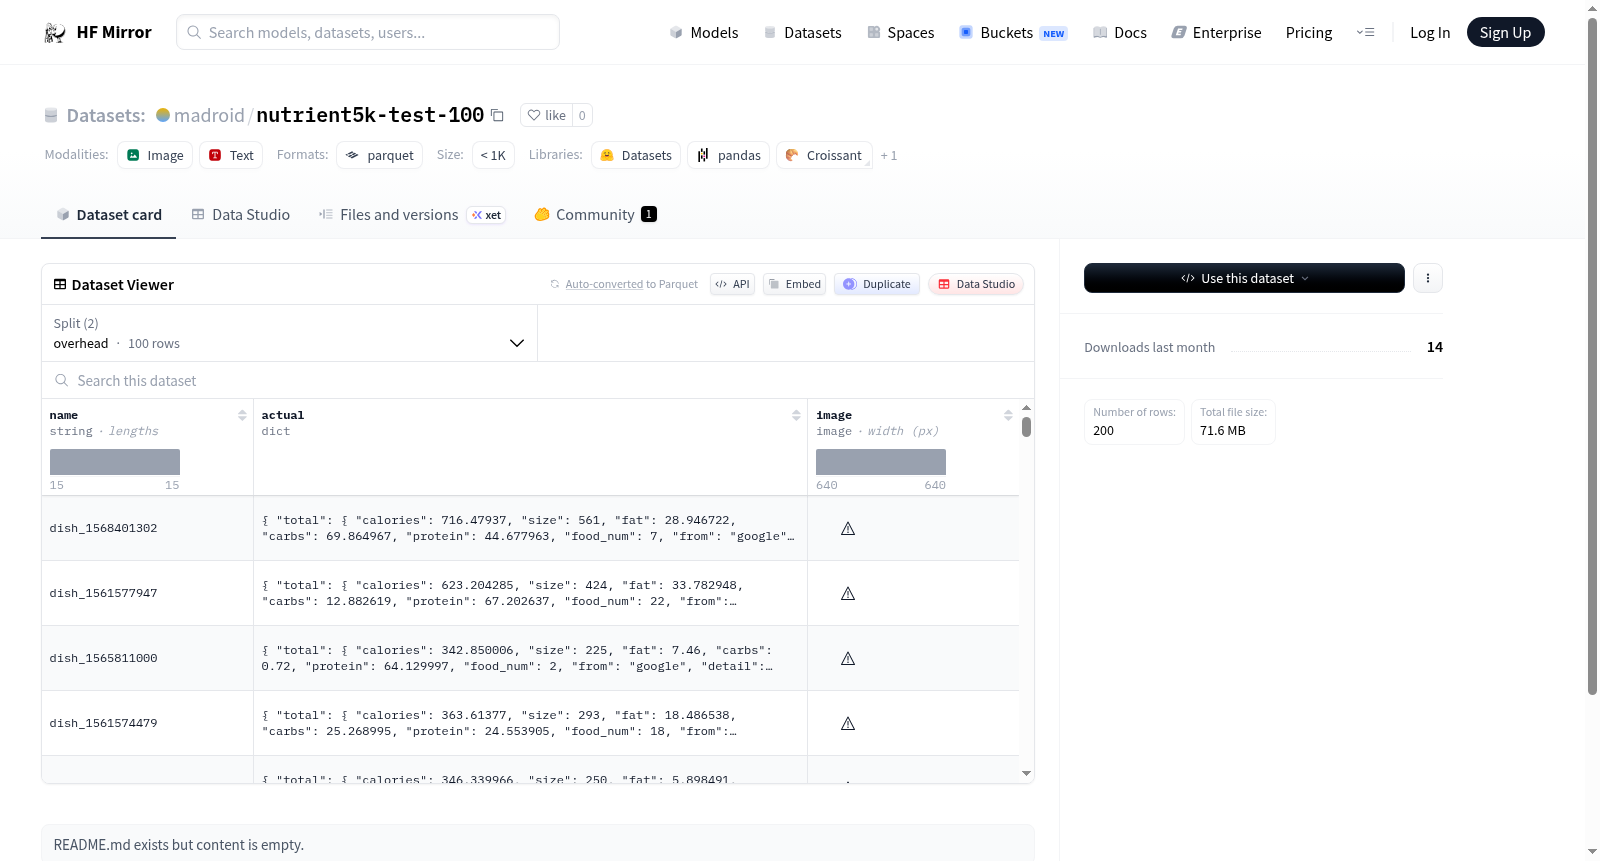Open the more navigation options menu icon
This screenshot has width=1600, height=861.
[x=1365, y=33]
